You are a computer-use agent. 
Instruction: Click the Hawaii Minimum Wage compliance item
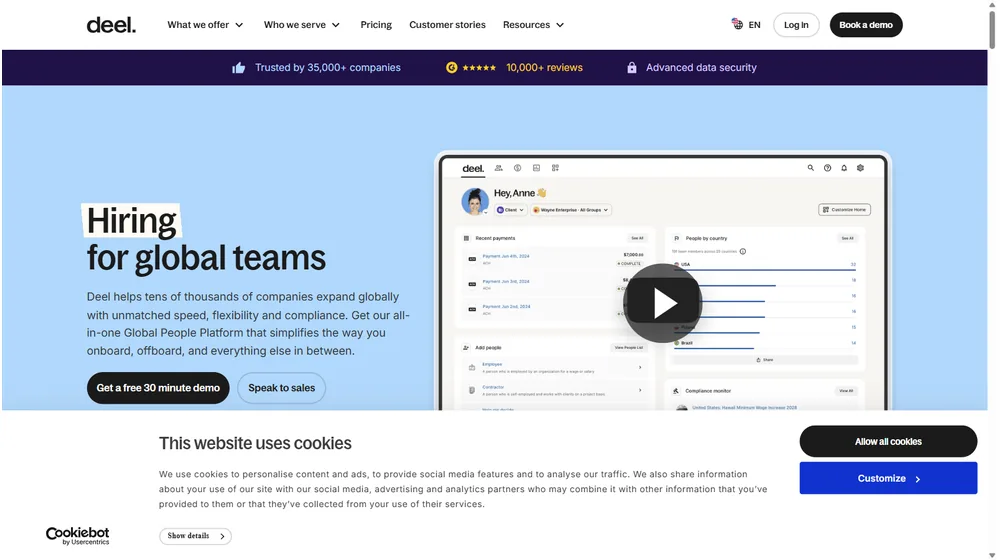[744, 408]
